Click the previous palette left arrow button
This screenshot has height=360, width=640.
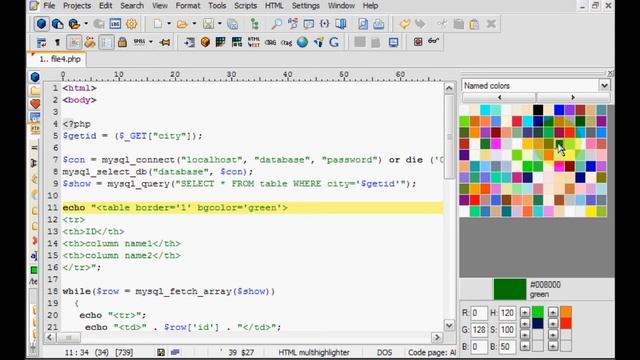click(x=499, y=98)
